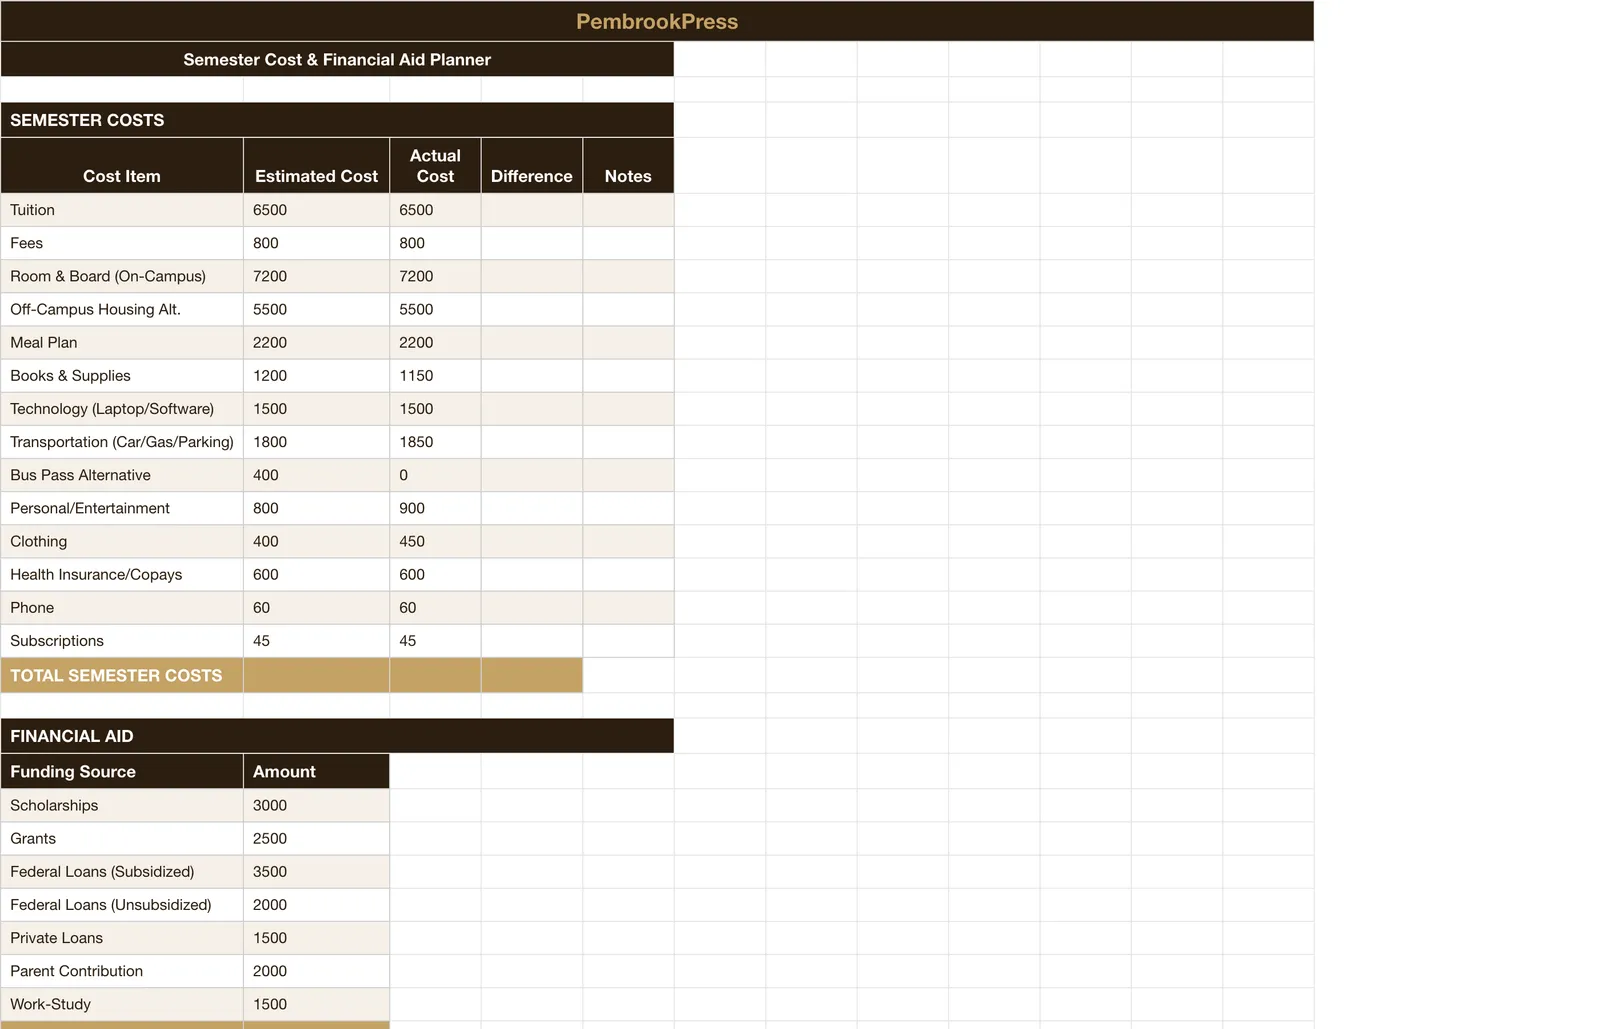Select Health Insurance/Copays label

tap(122, 574)
